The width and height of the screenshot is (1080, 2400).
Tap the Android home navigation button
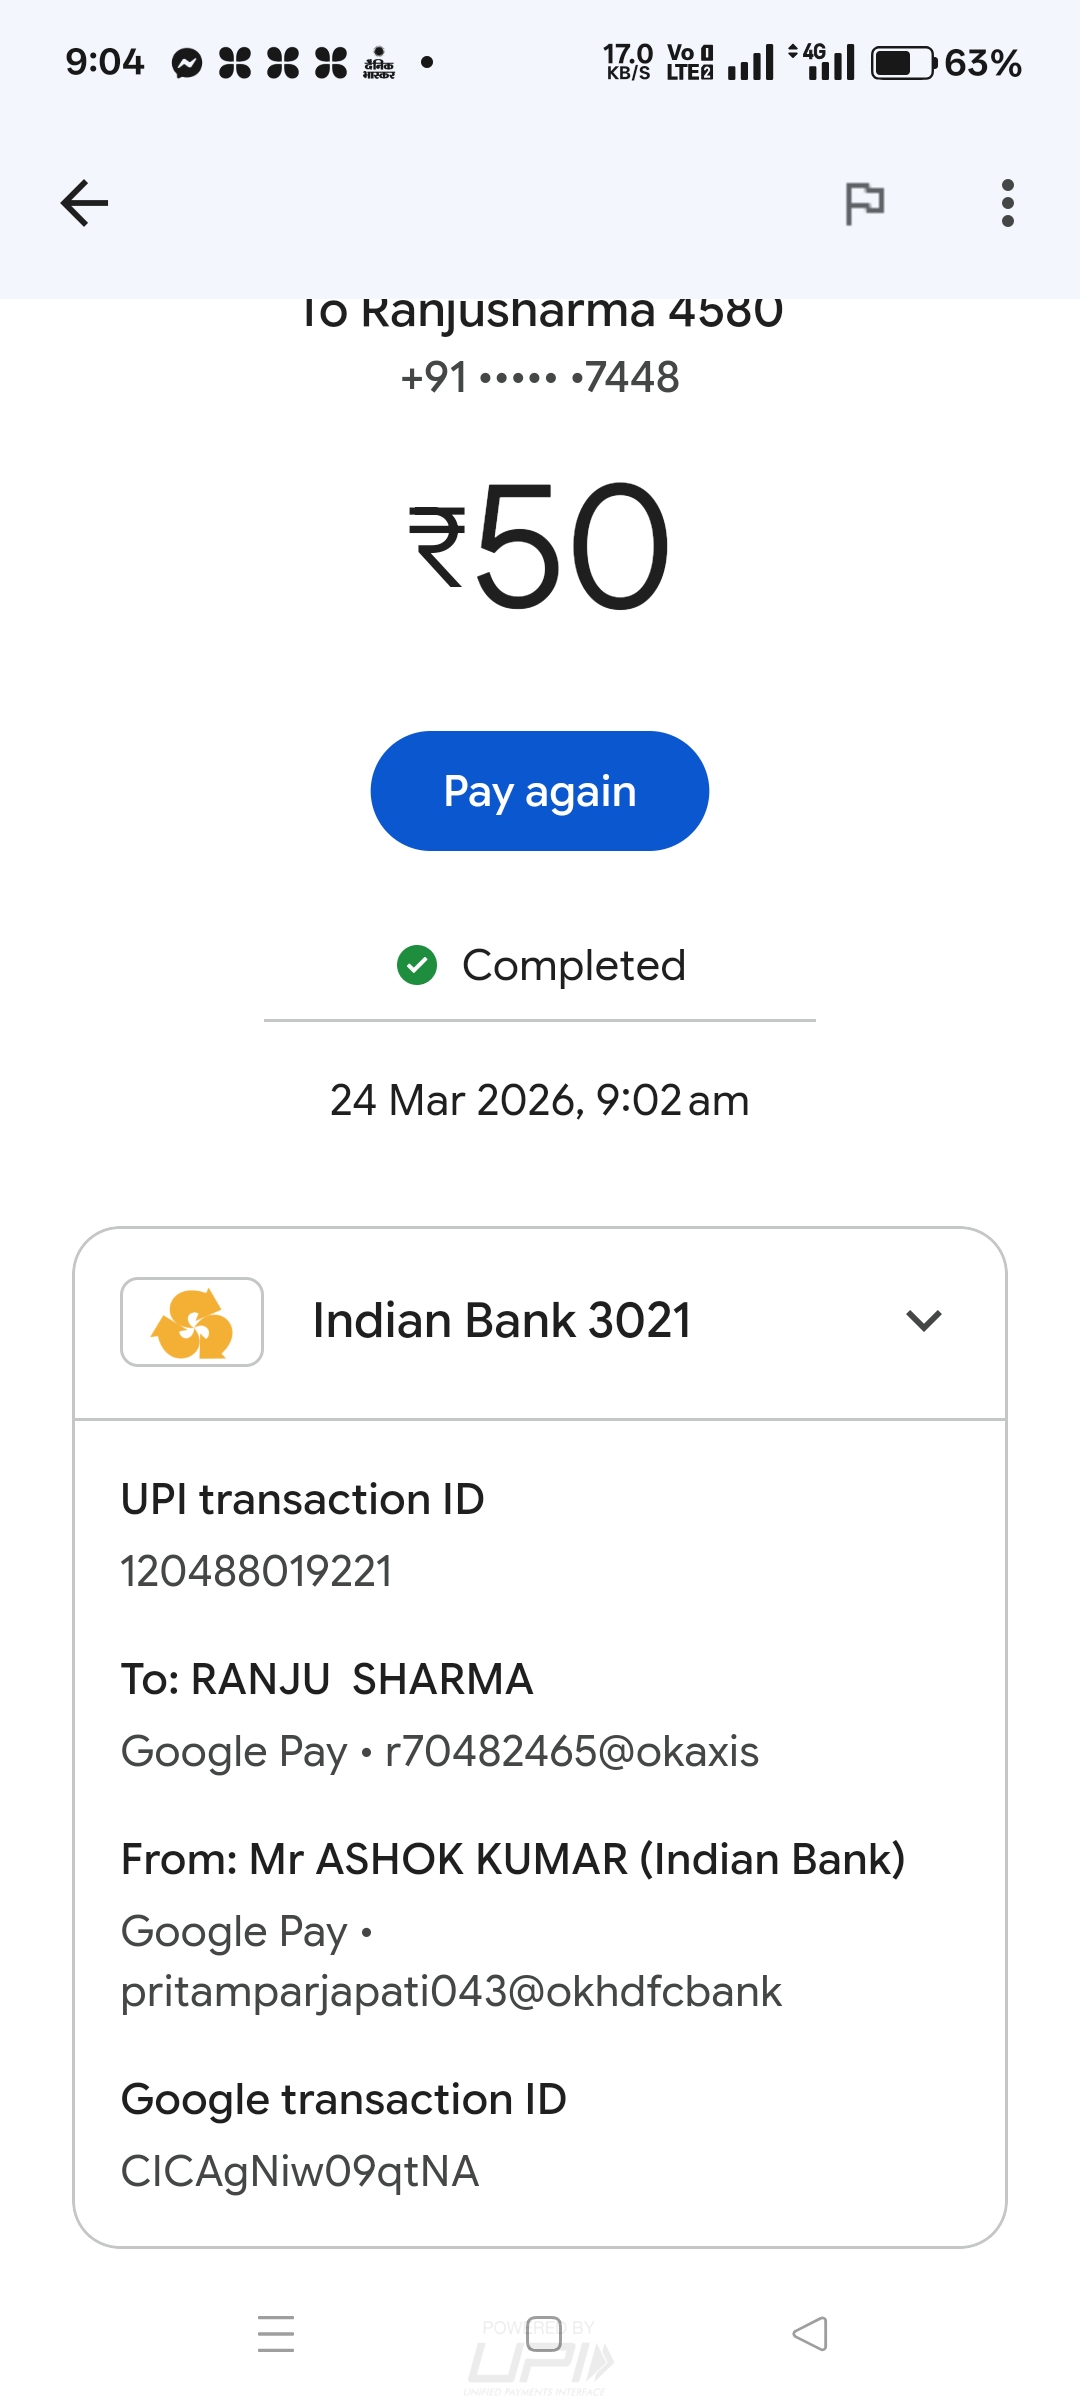(x=543, y=2333)
